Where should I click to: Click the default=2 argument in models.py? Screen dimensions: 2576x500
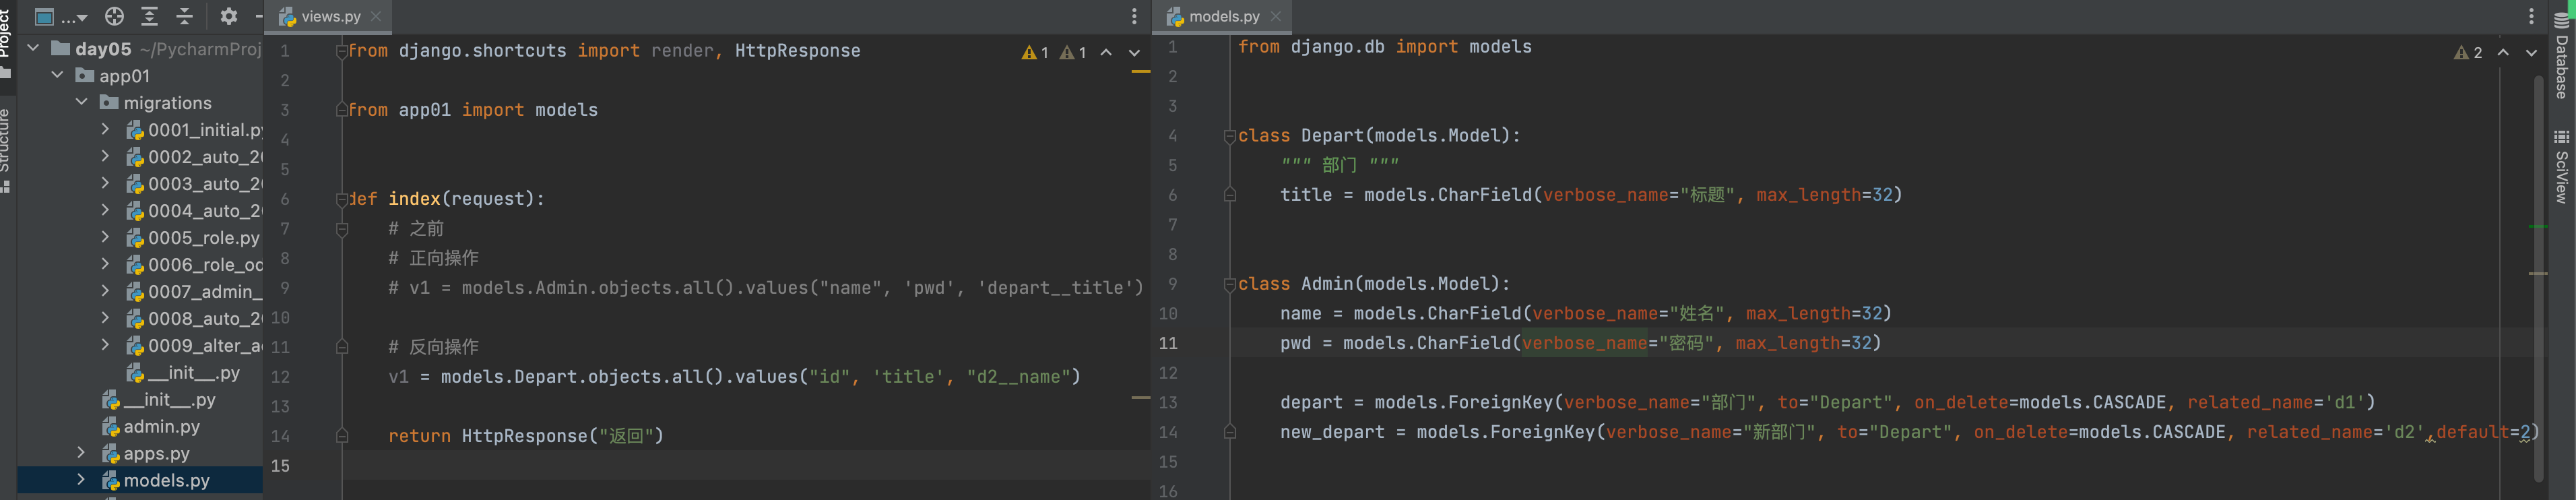coord(2483,432)
